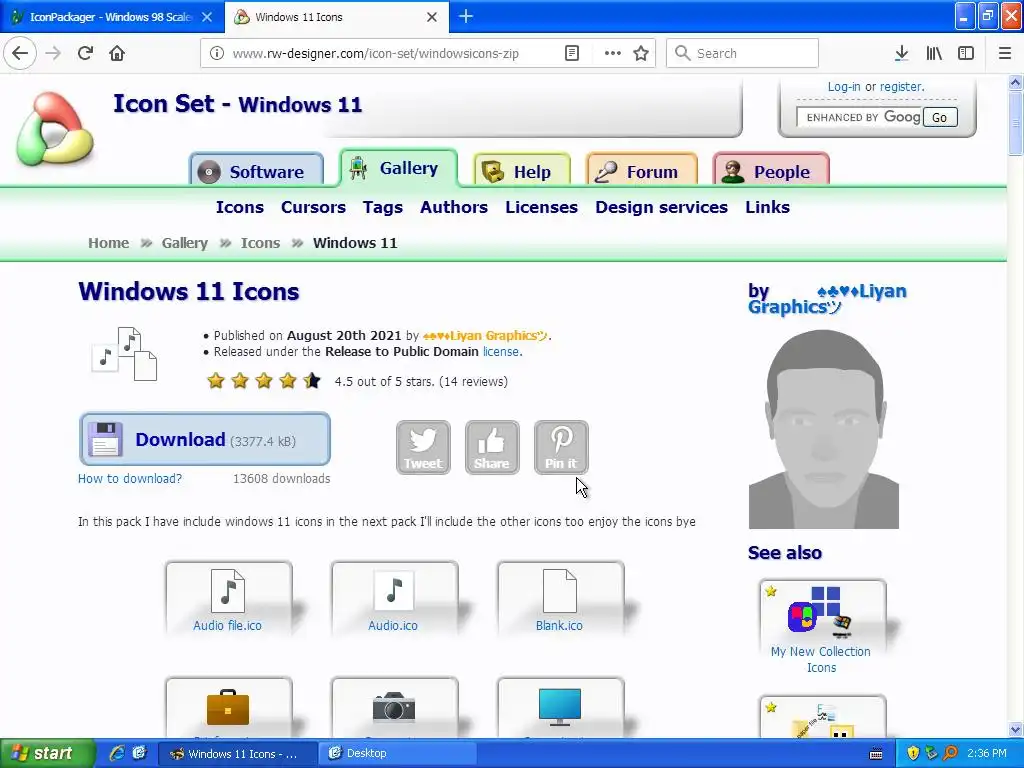Show site information icon in address bar
This screenshot has width=1024, height=768.
click(217, 54)
